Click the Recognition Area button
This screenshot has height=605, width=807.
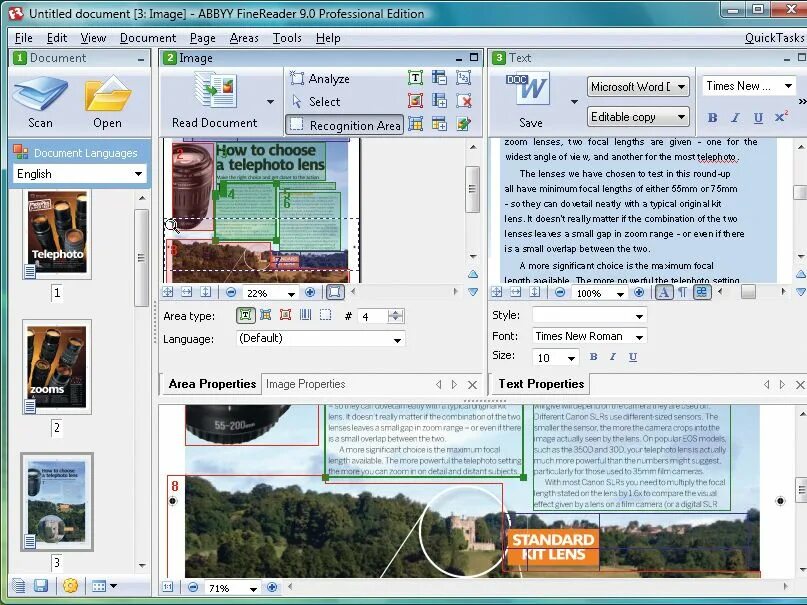[345, 125]
